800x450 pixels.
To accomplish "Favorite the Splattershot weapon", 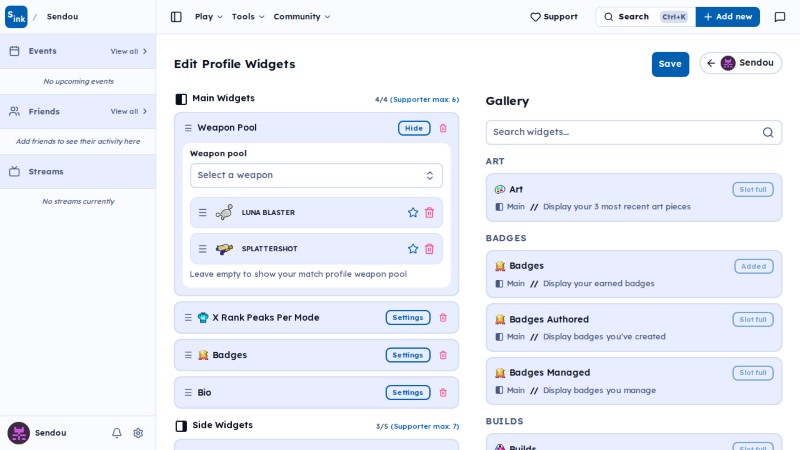I will point(413,249).
